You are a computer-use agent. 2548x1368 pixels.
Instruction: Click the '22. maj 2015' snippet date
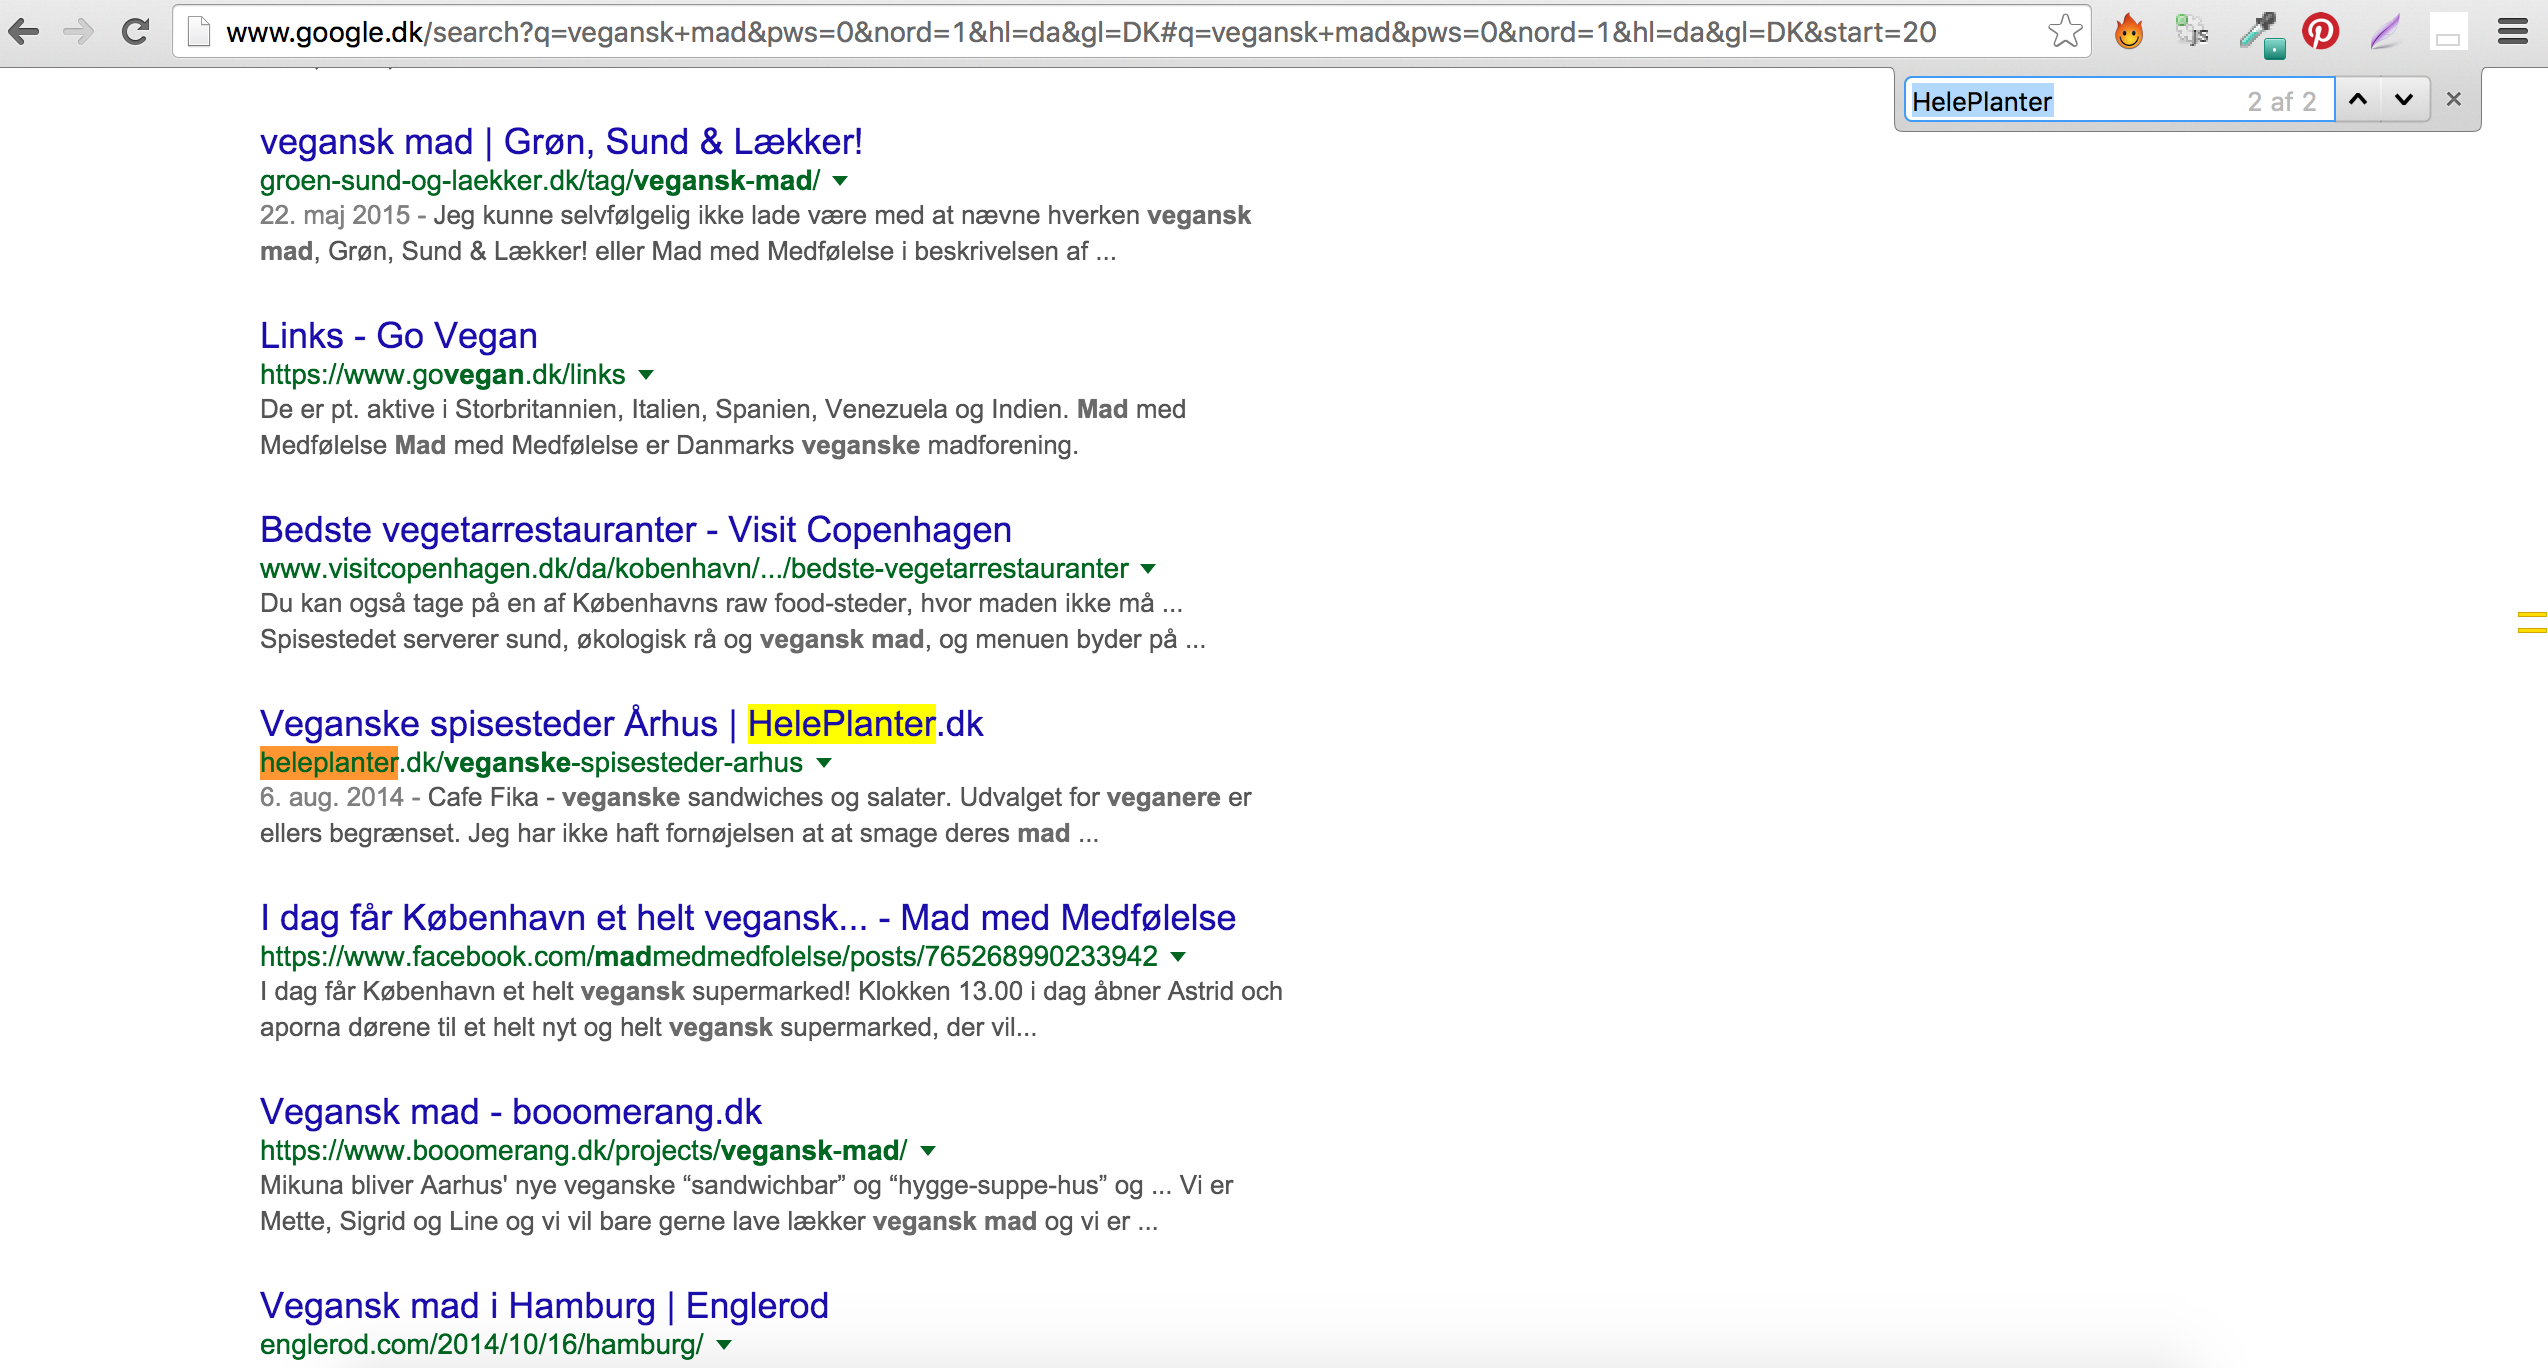point(335,216)
